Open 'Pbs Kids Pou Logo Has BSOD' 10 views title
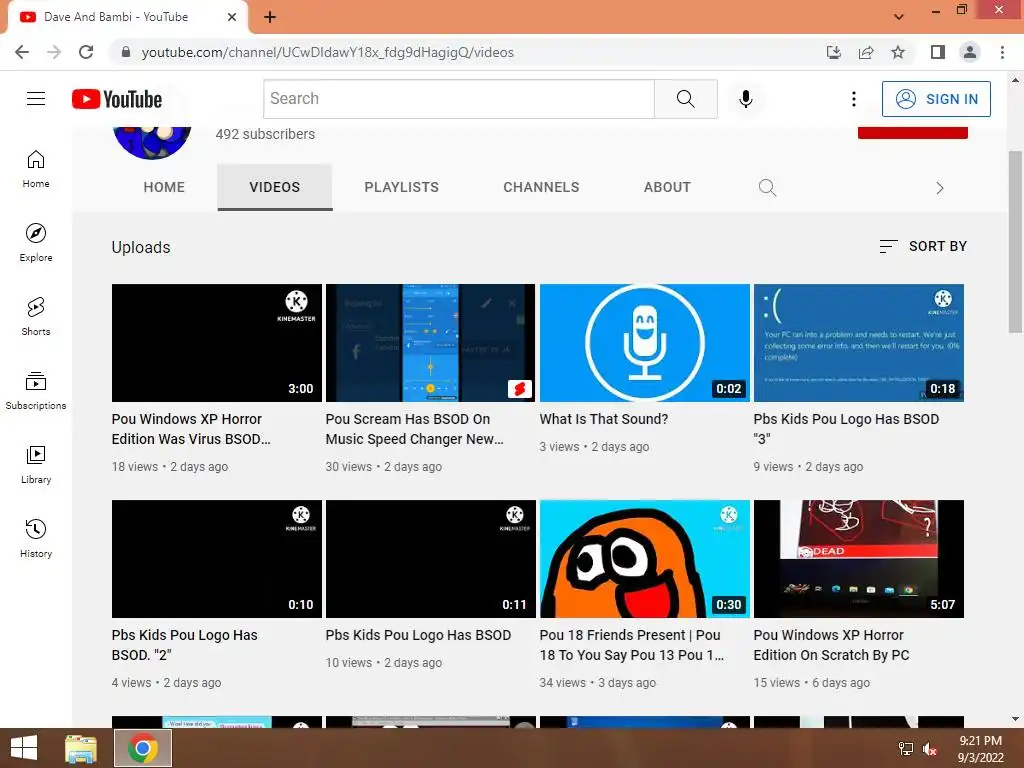This screenshot has height=768, width=1024. (419, 635)
